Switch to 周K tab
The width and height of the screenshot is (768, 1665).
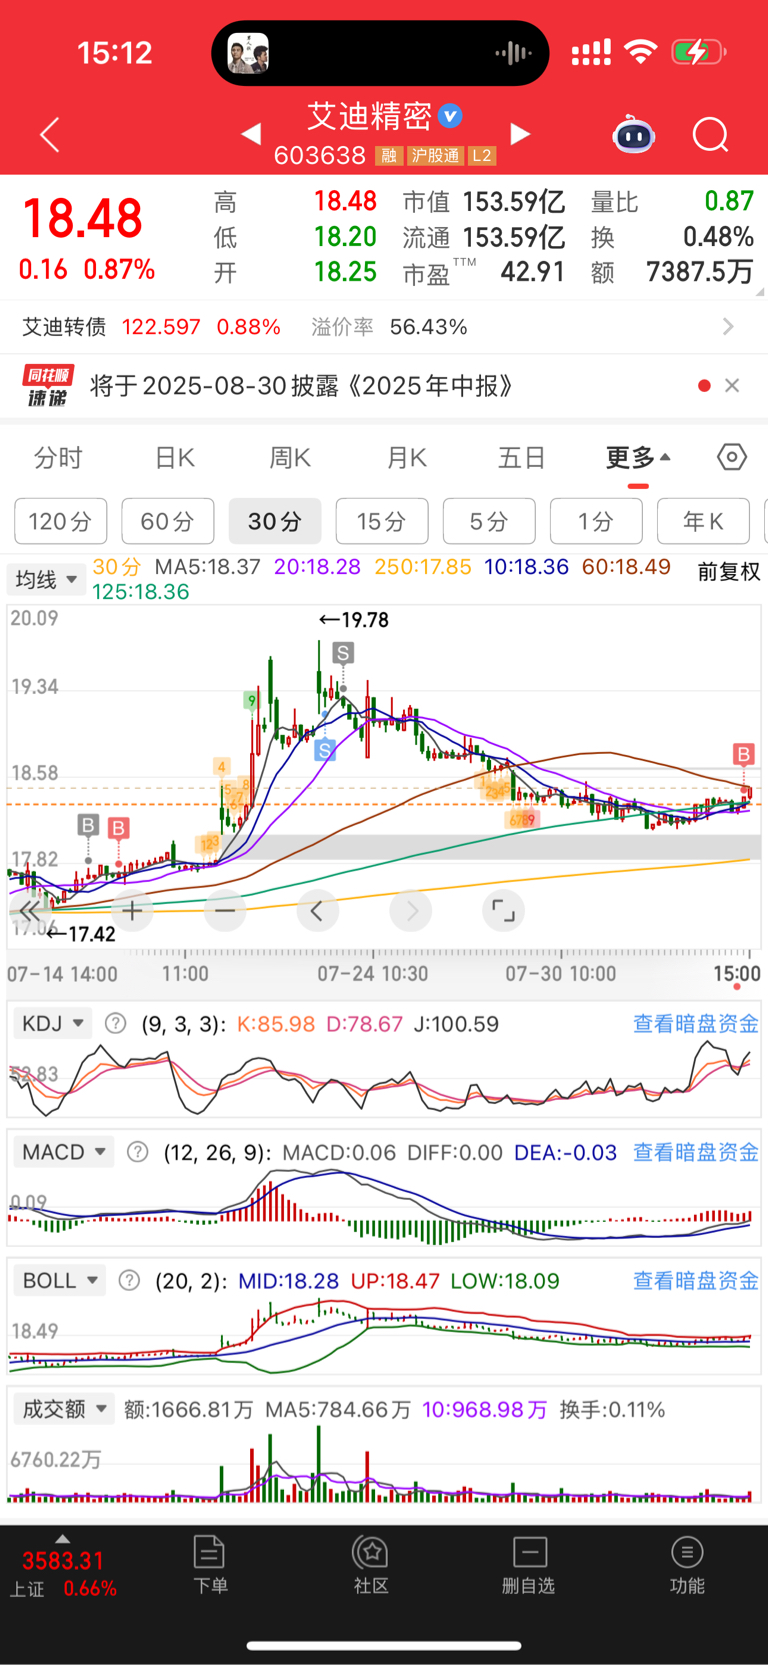click(290, 457)
